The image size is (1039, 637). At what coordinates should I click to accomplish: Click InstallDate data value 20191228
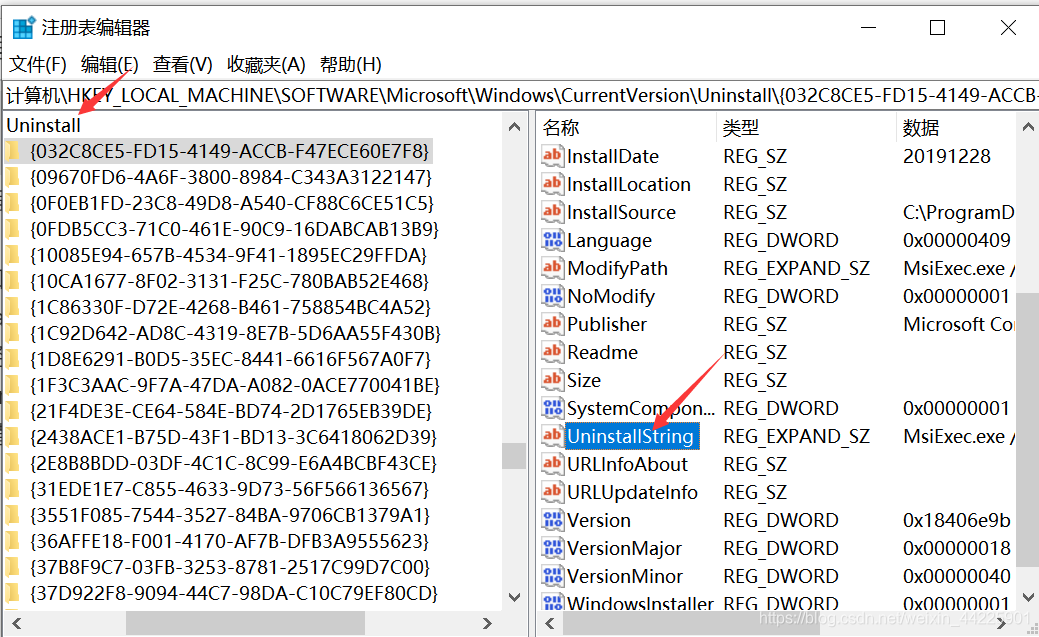(946, 156)
